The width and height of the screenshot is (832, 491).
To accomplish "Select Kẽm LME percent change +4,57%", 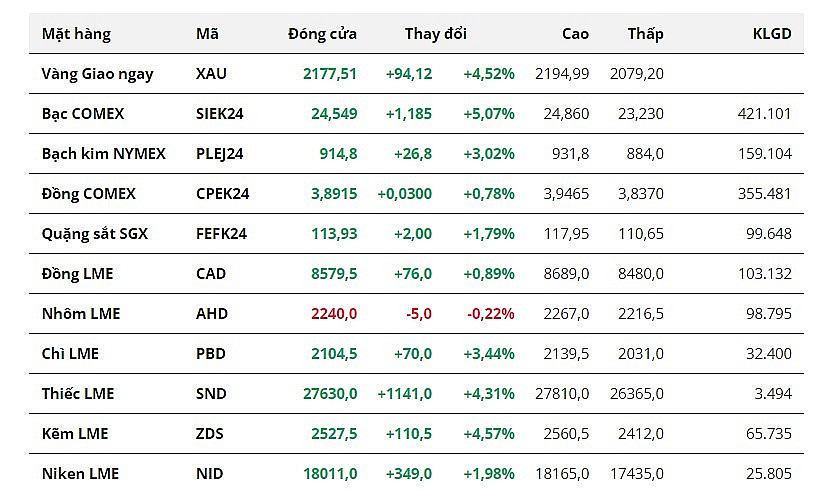I will point(489,433).
